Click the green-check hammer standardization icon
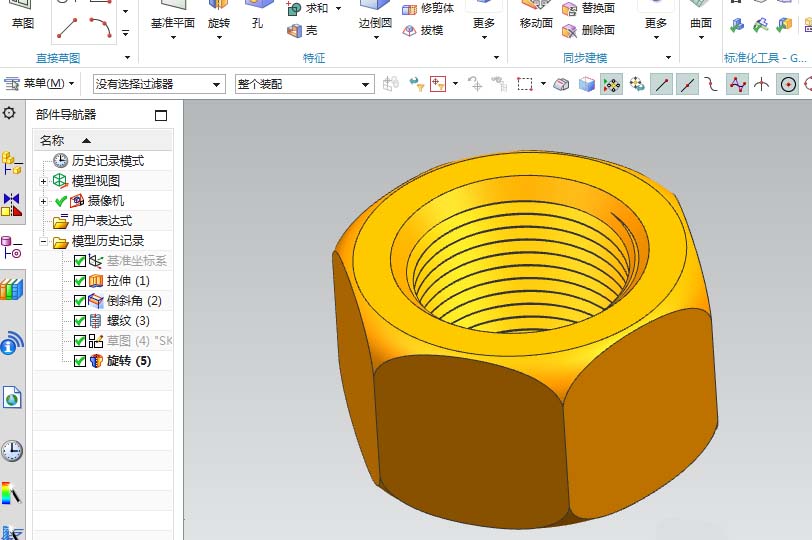812x540 pixels. (760, 24)
